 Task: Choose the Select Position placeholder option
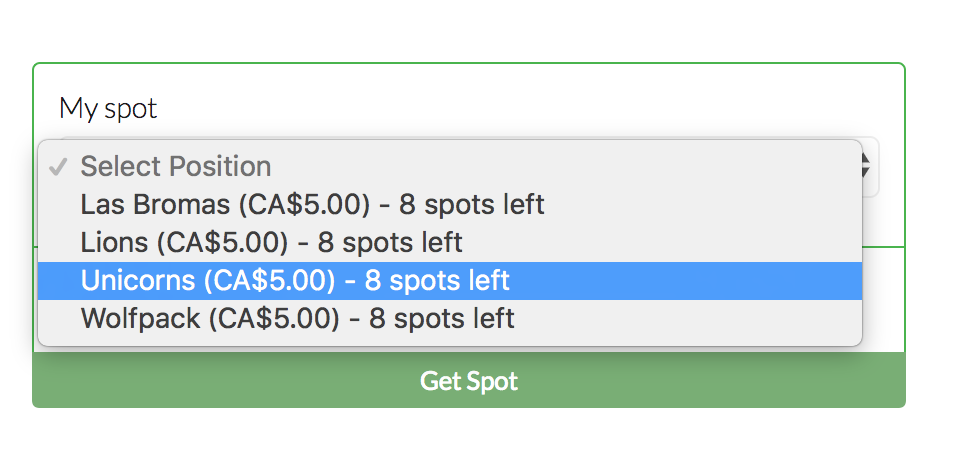[x=450, y=167]
